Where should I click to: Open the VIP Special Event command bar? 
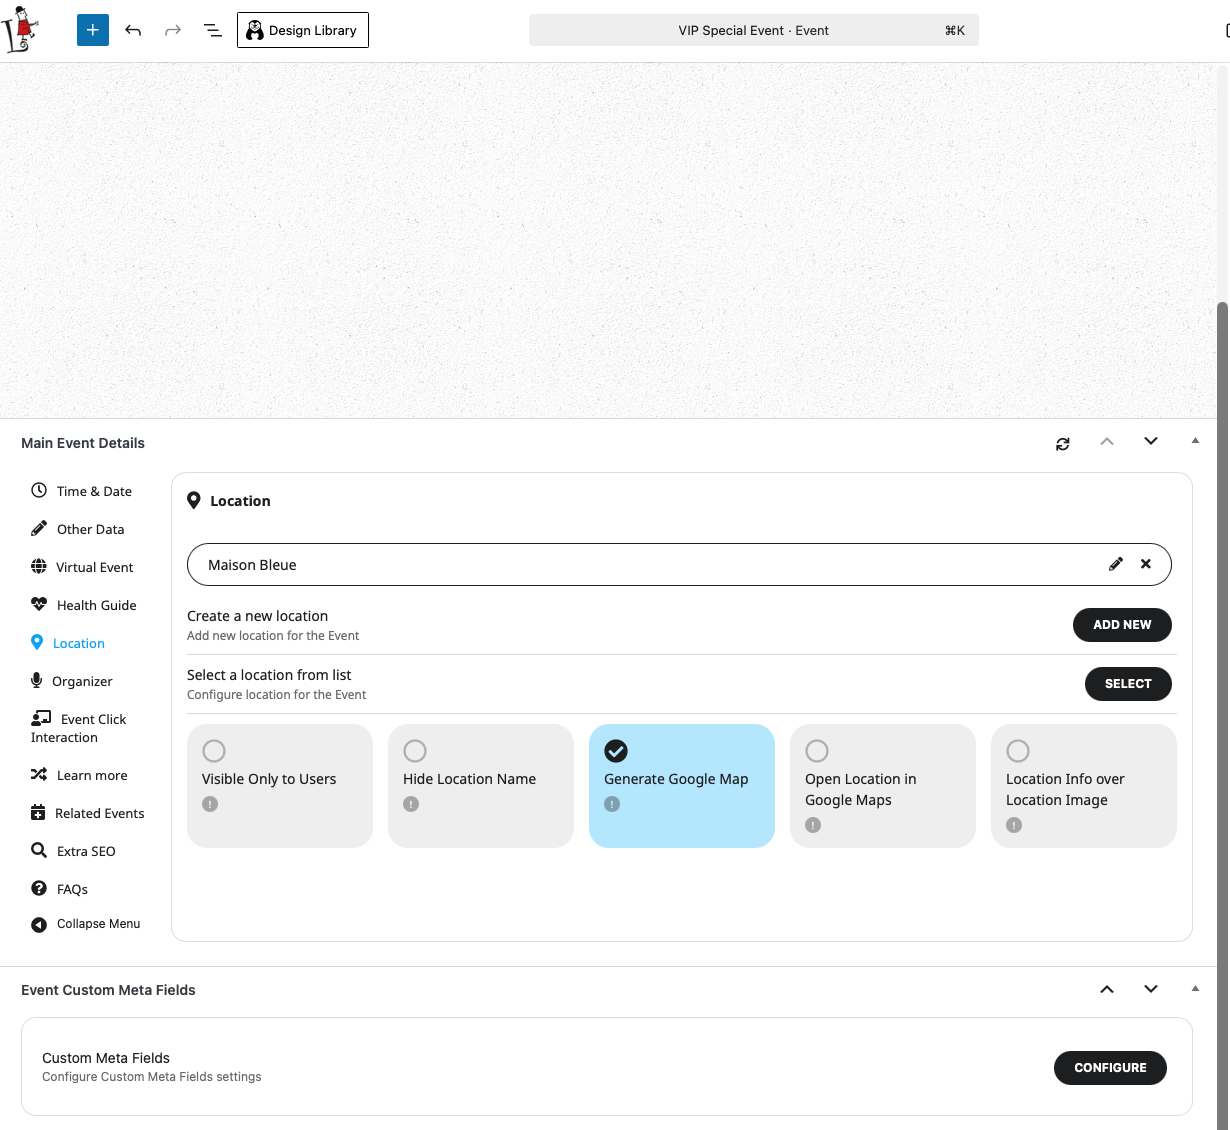pyautogui.click(x=753, y=30)
